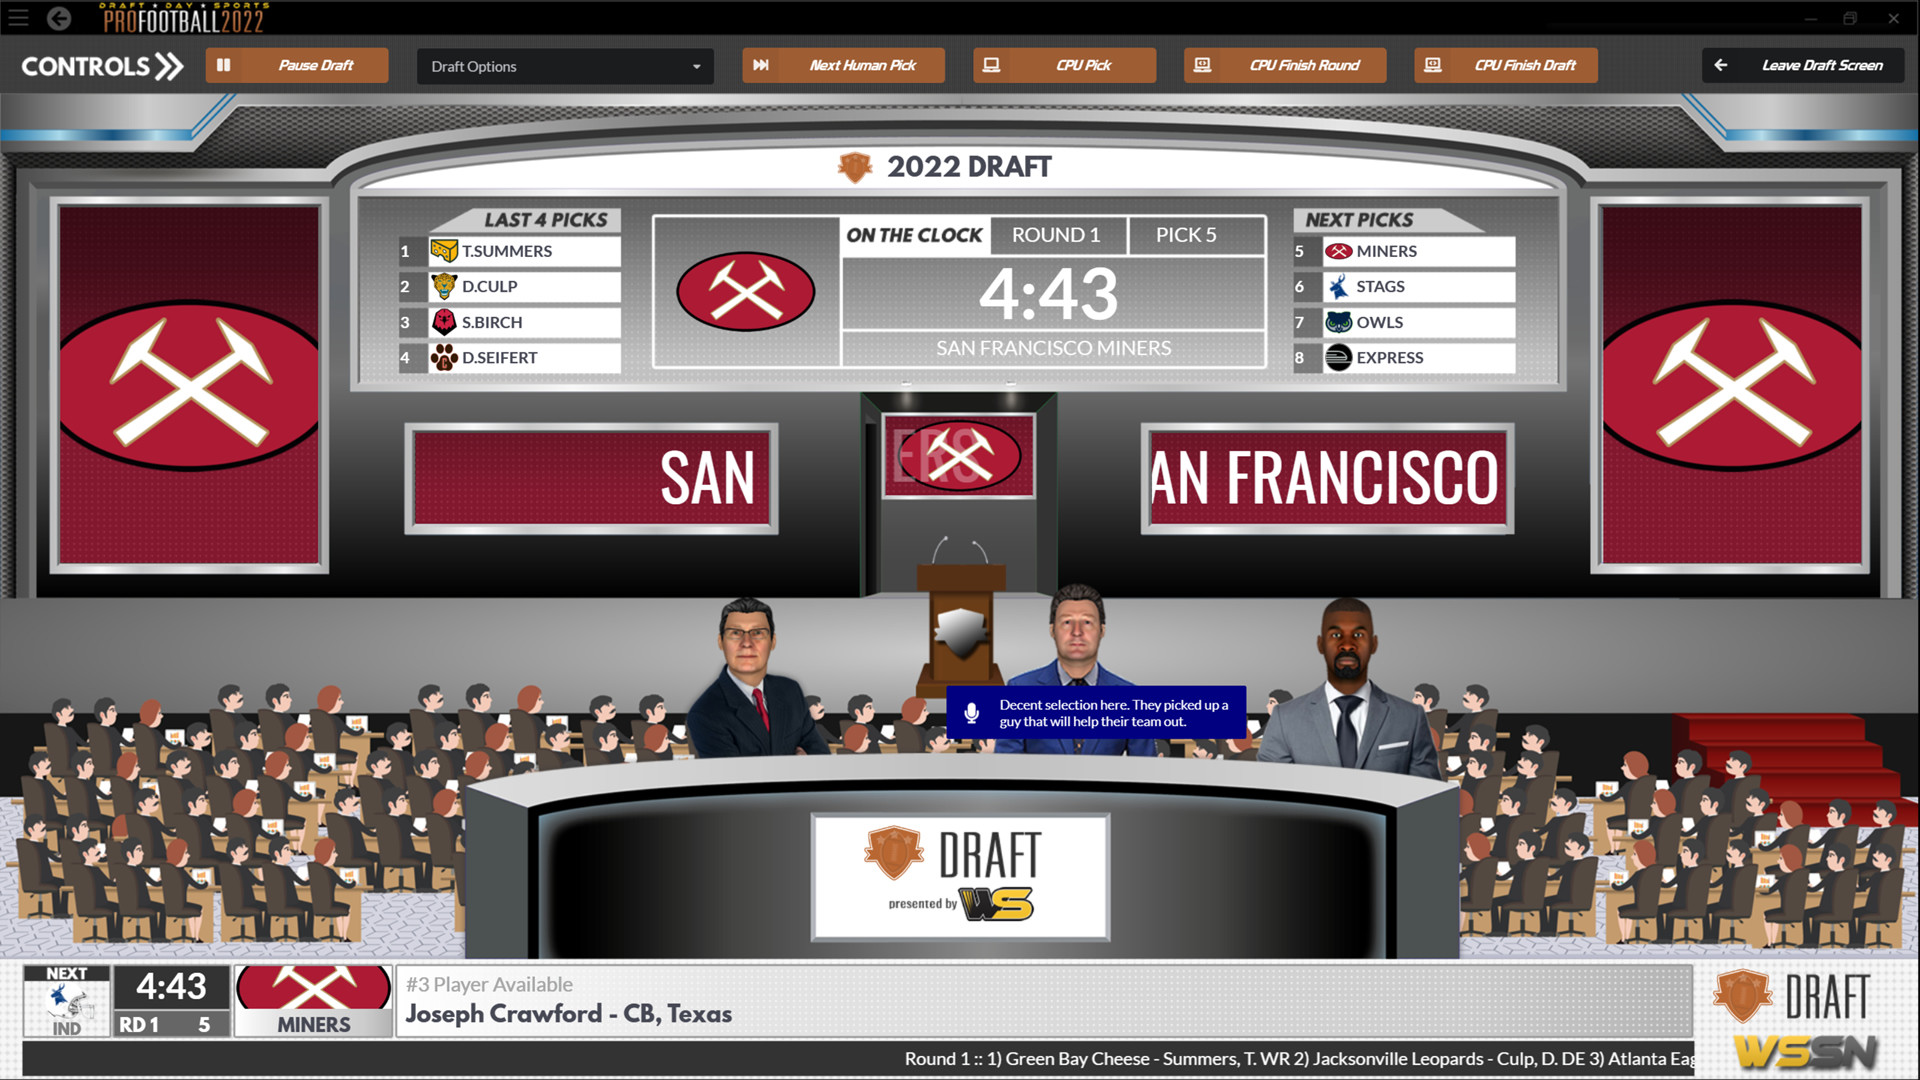Click the Owls next pick icon in queue

(x=1336, y=320)
